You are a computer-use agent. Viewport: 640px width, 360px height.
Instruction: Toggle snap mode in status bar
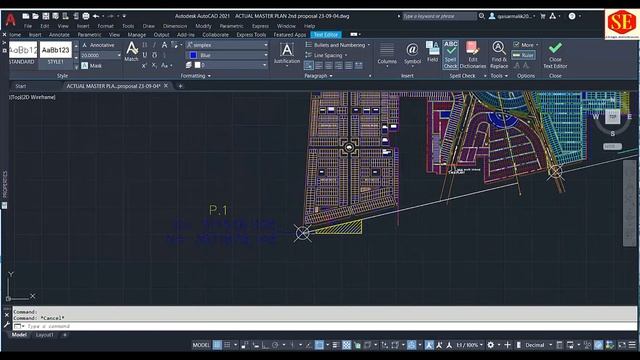click(227, 345)
